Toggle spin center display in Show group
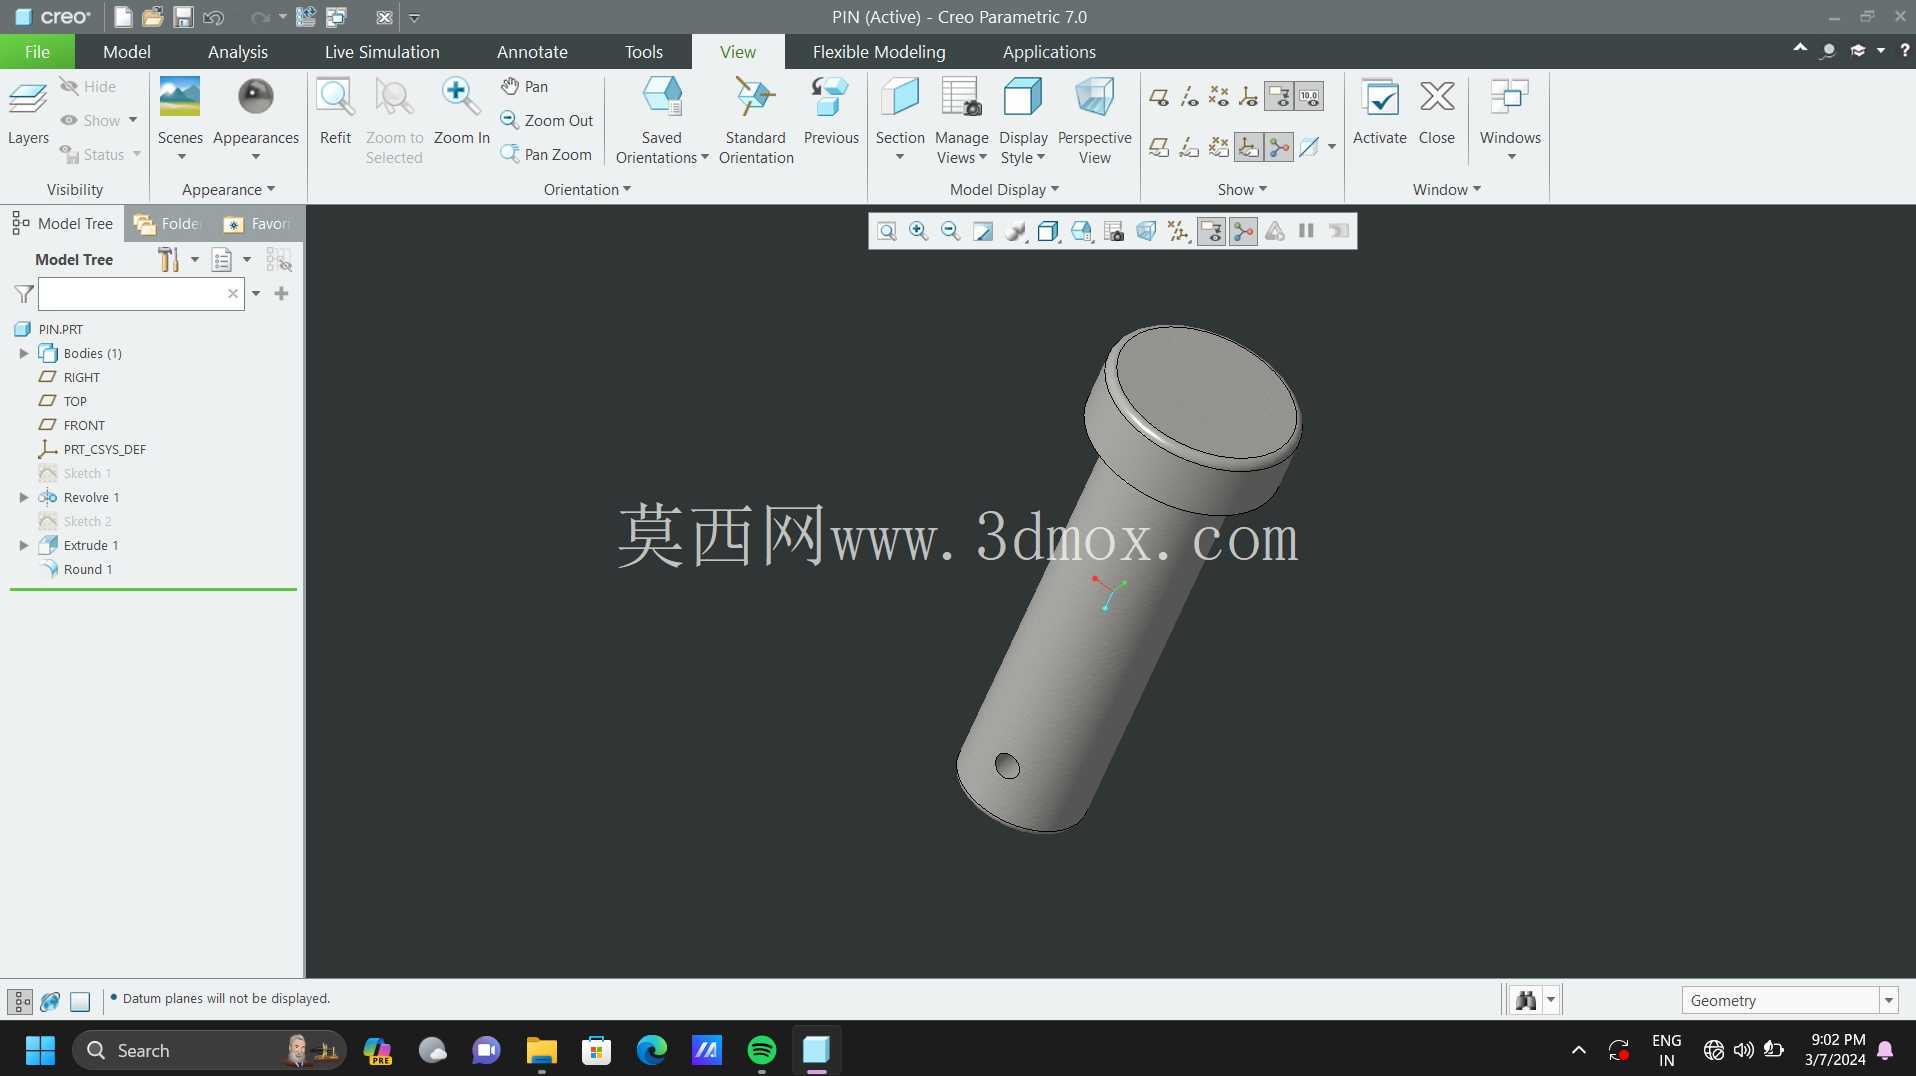This screenshot has height=1076, width=1916. tap(1279, 148)
